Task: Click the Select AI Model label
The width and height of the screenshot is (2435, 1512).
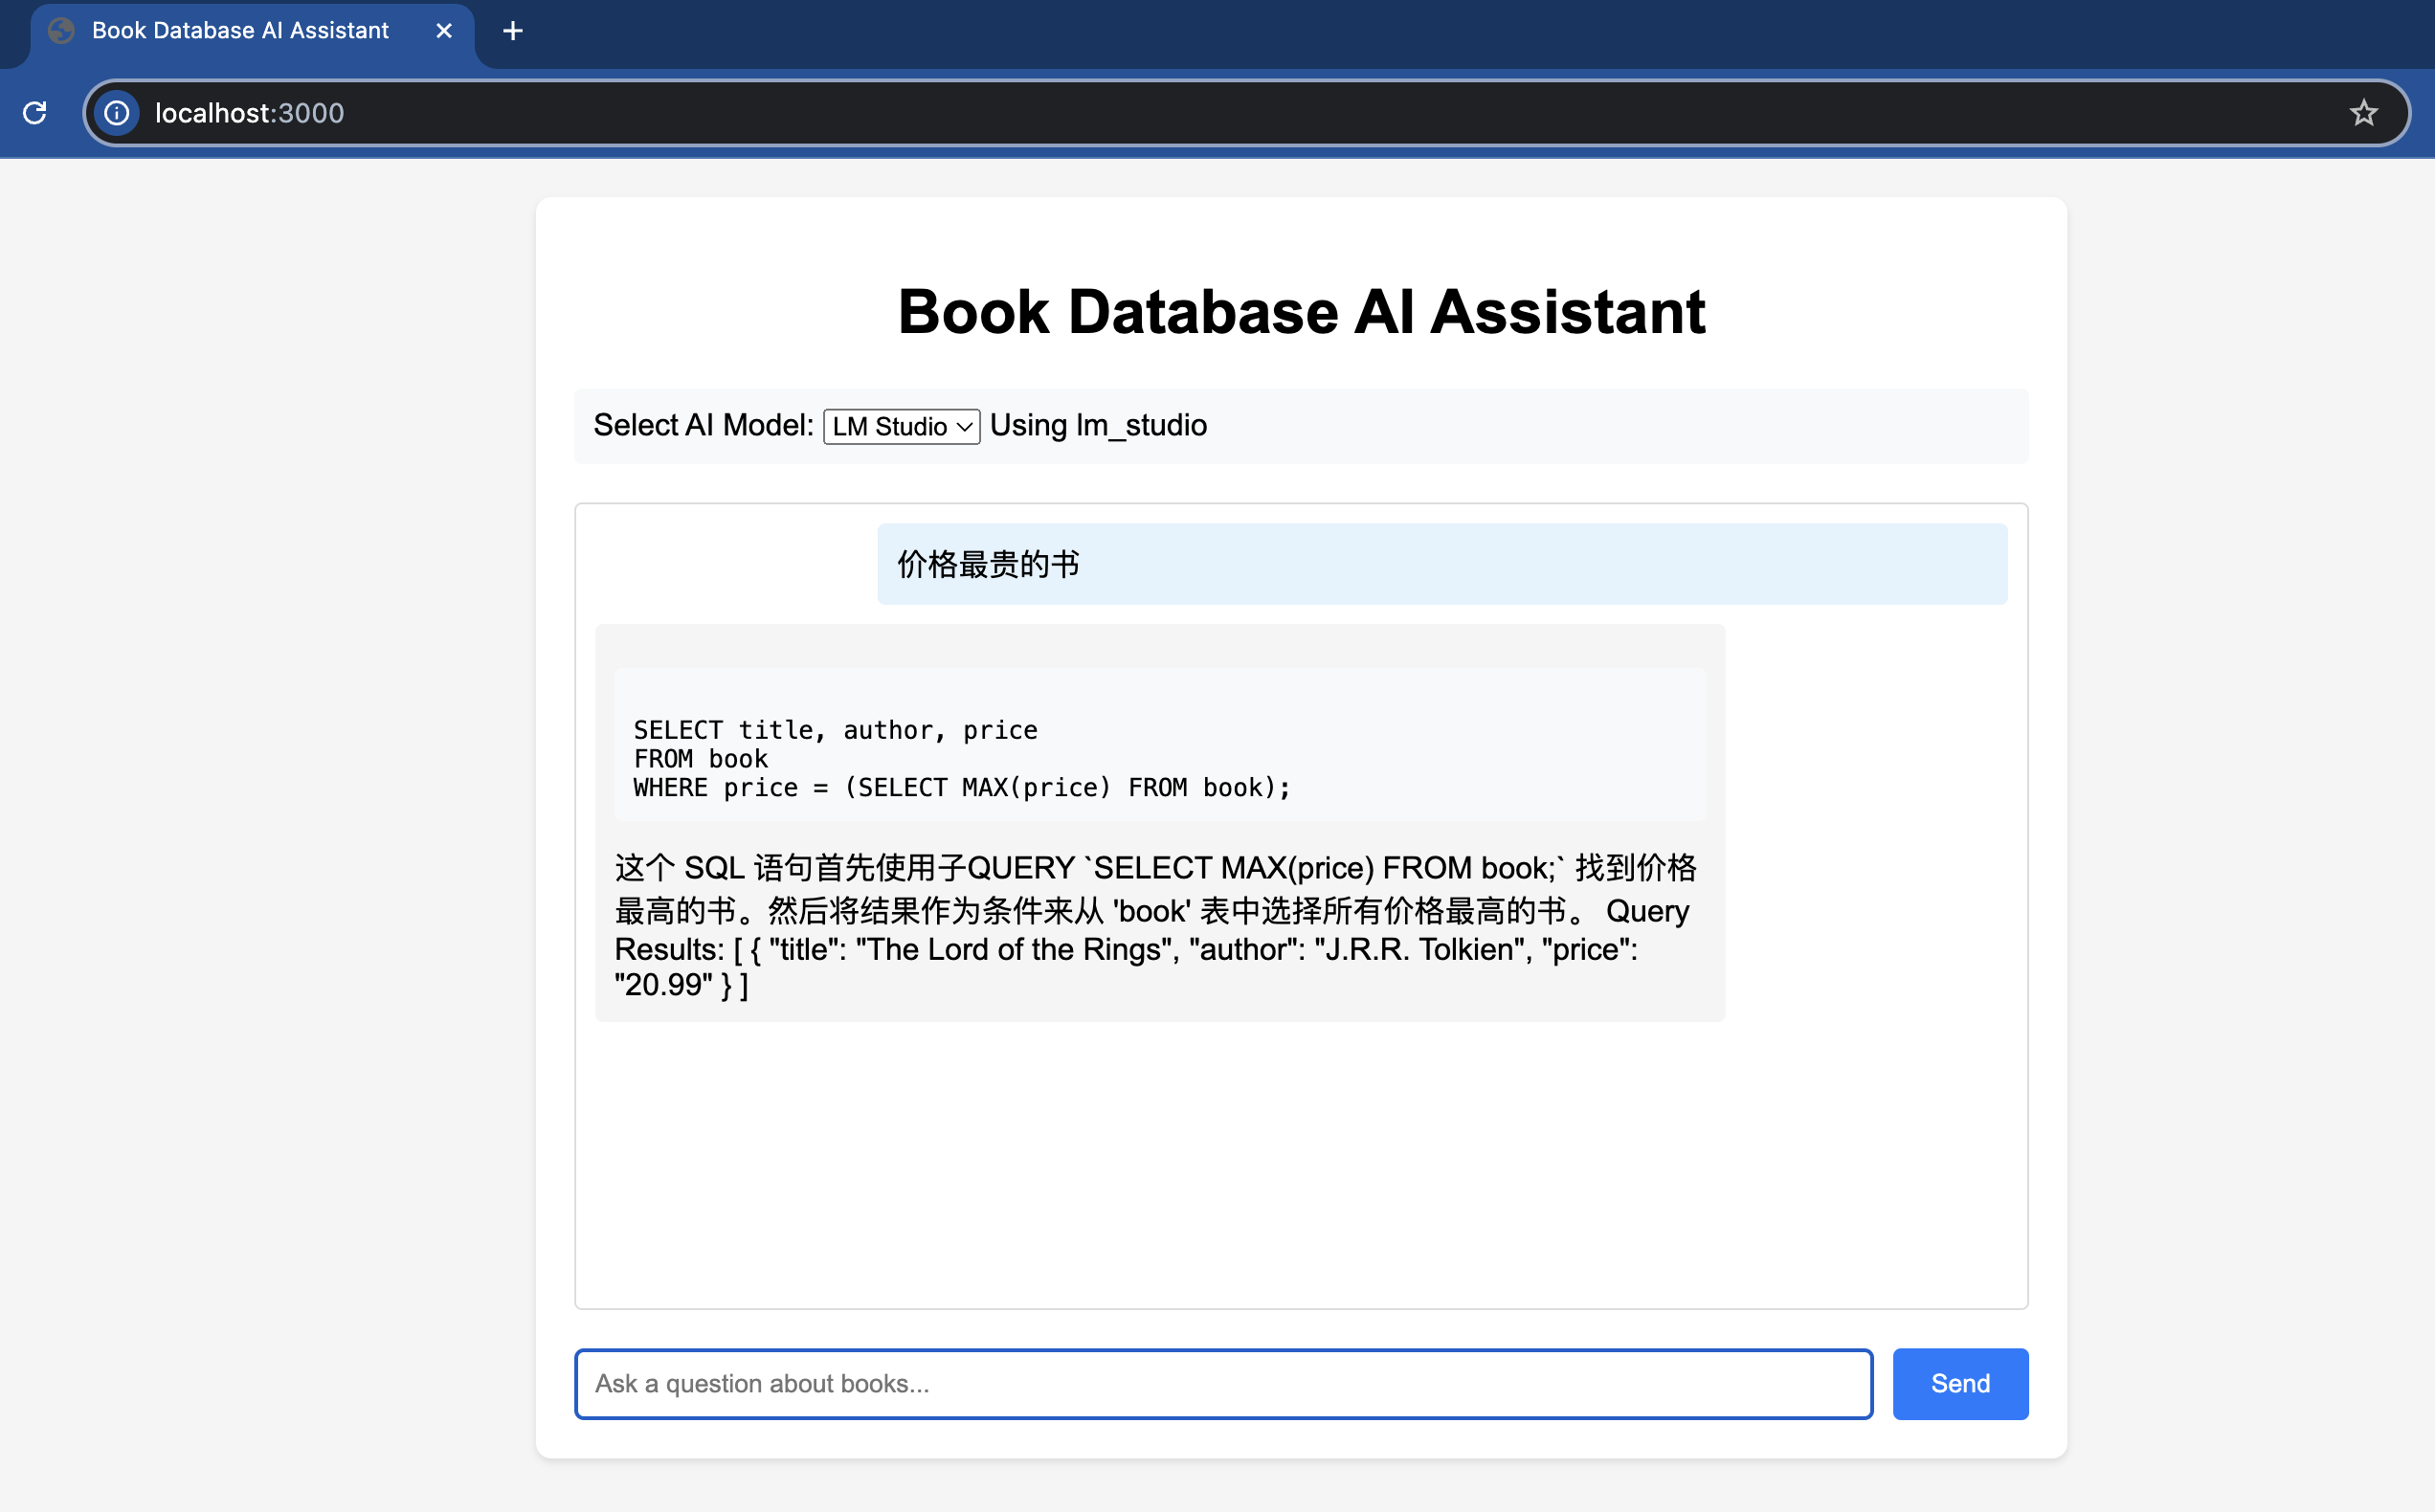Action: pyautogui.click(x=703, y=425)
